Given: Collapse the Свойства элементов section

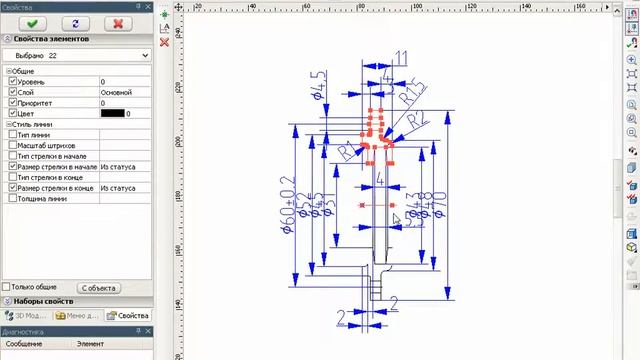Looking at the screenshot, I should [7, 39].
